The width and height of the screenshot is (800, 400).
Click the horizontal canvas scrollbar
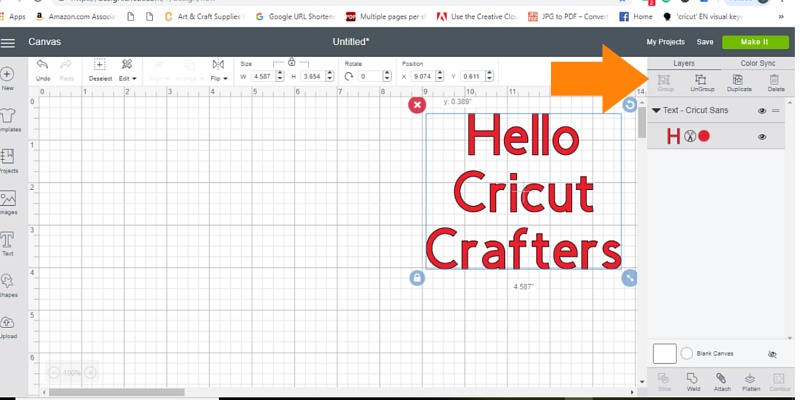tap(117, 392)
